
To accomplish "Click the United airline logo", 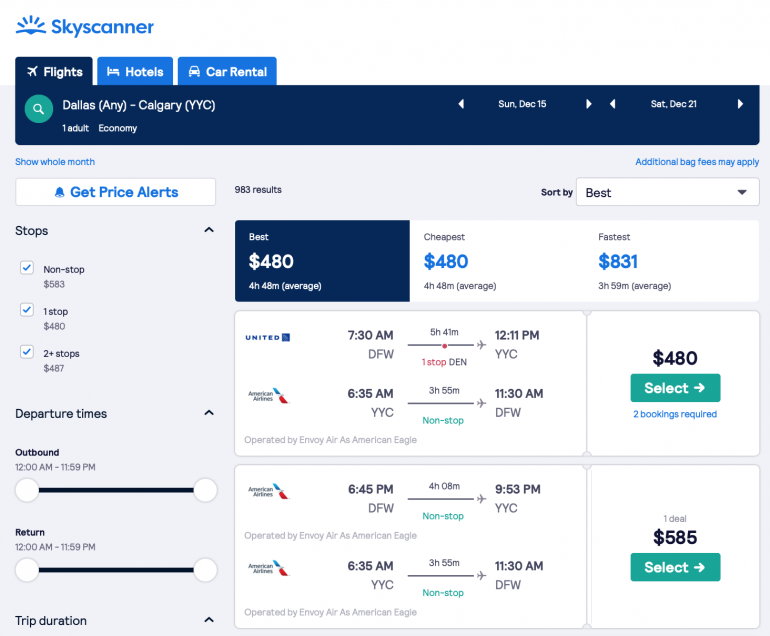I will tap(267, 337).
